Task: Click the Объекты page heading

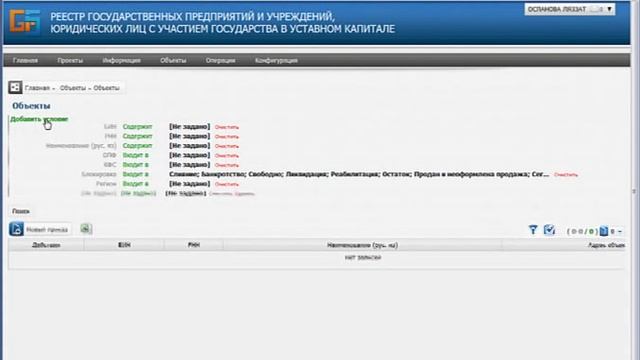Action: [x=31, y=106]
